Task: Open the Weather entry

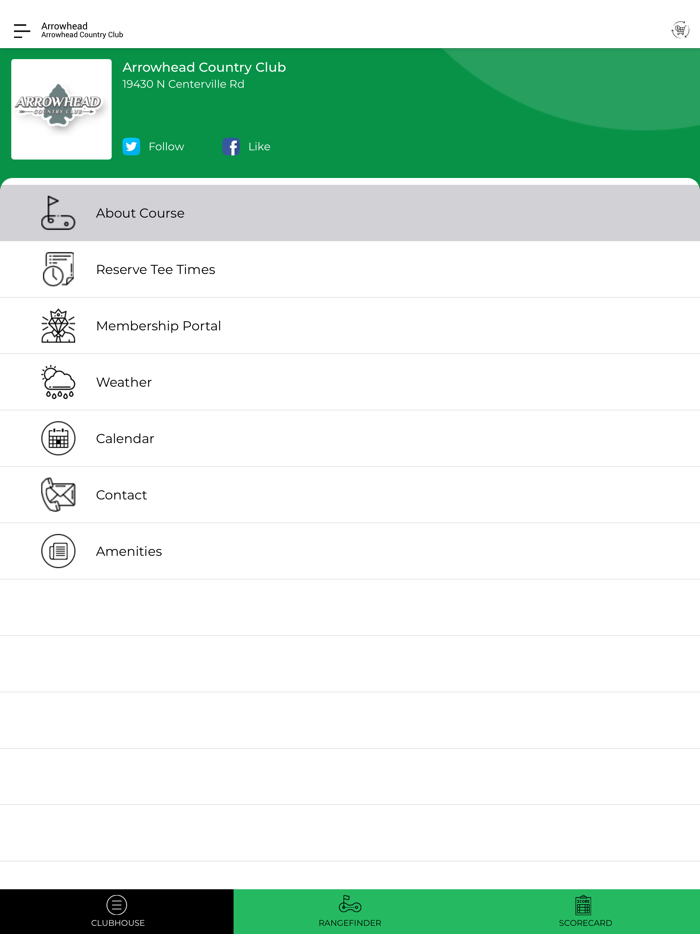Action: pos(350,382)
